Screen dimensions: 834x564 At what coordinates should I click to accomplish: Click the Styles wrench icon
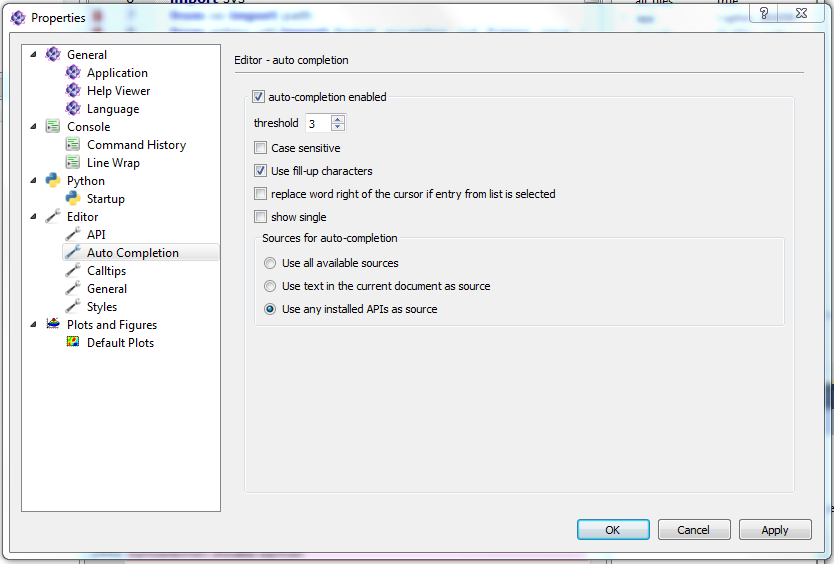click(73, 306)
